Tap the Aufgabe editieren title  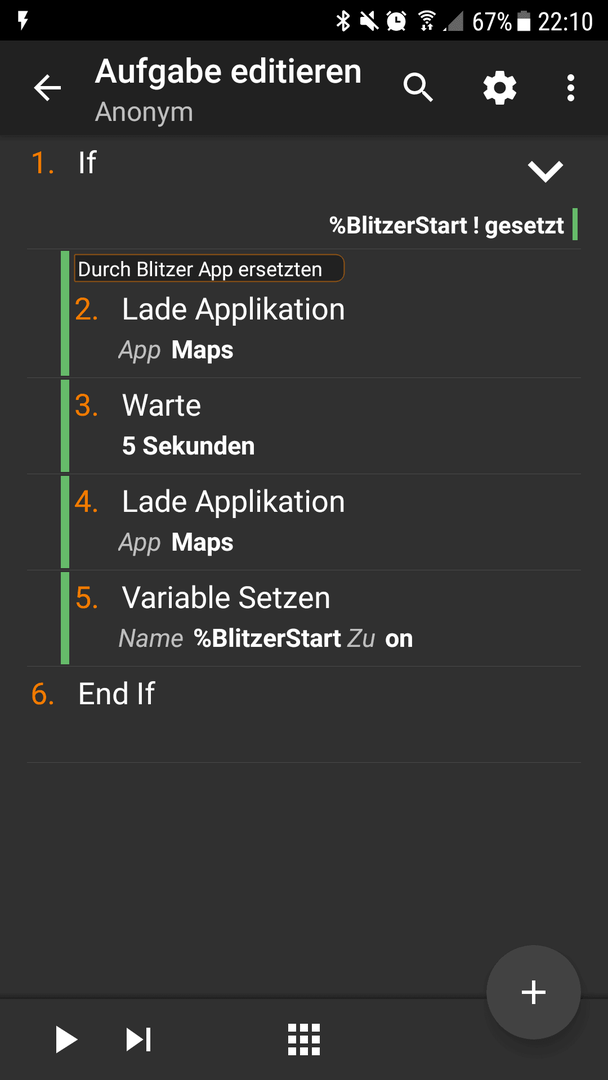point(228,72)
